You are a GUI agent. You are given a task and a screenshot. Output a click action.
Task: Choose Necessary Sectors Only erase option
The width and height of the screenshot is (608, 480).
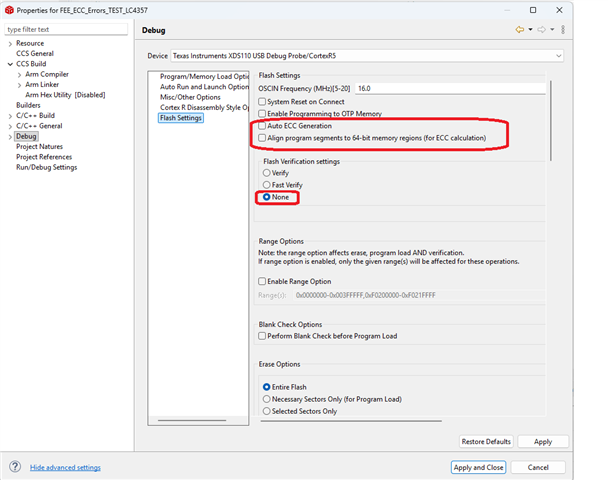267,399
